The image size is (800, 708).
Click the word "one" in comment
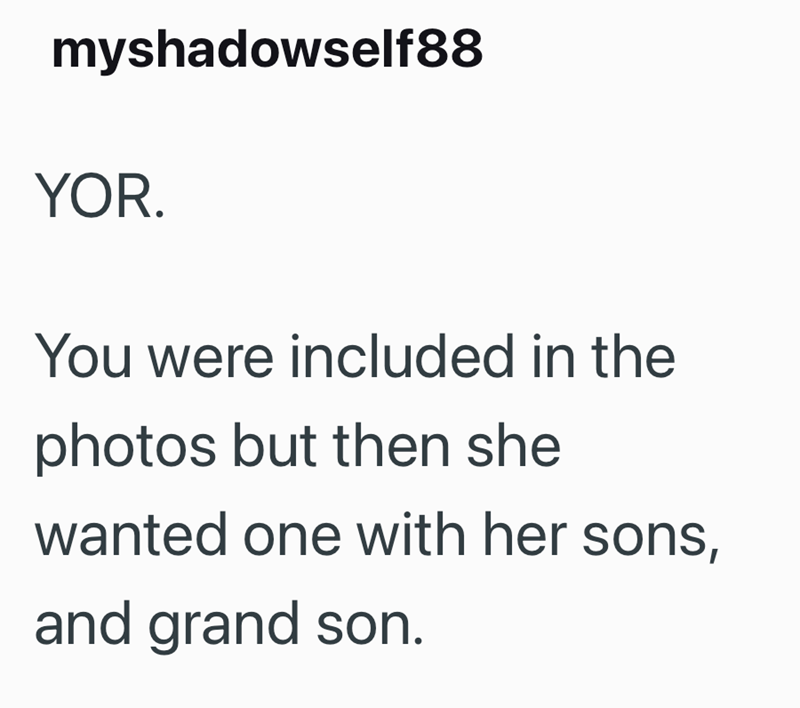pyautogui.click(x=292, y=540)
